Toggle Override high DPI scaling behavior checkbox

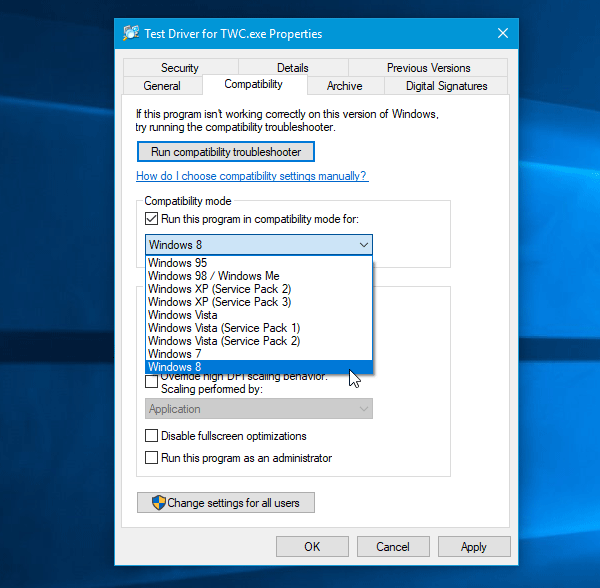pos(152,382)
